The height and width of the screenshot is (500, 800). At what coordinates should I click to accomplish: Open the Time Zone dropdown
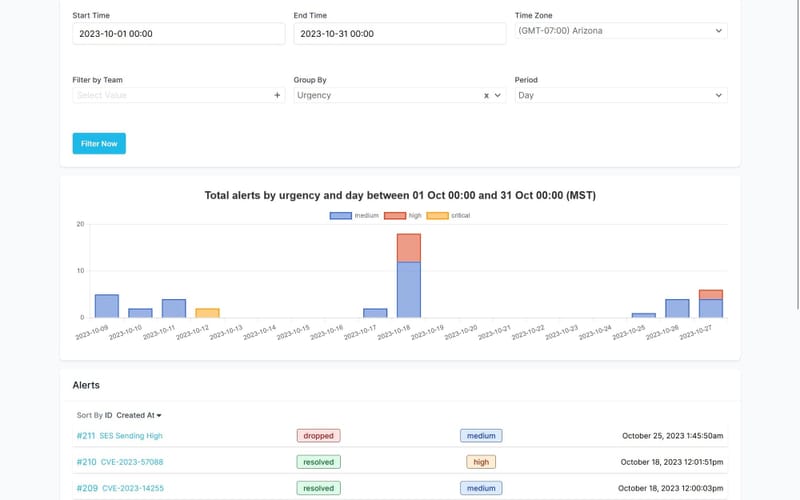click(620, 31)
